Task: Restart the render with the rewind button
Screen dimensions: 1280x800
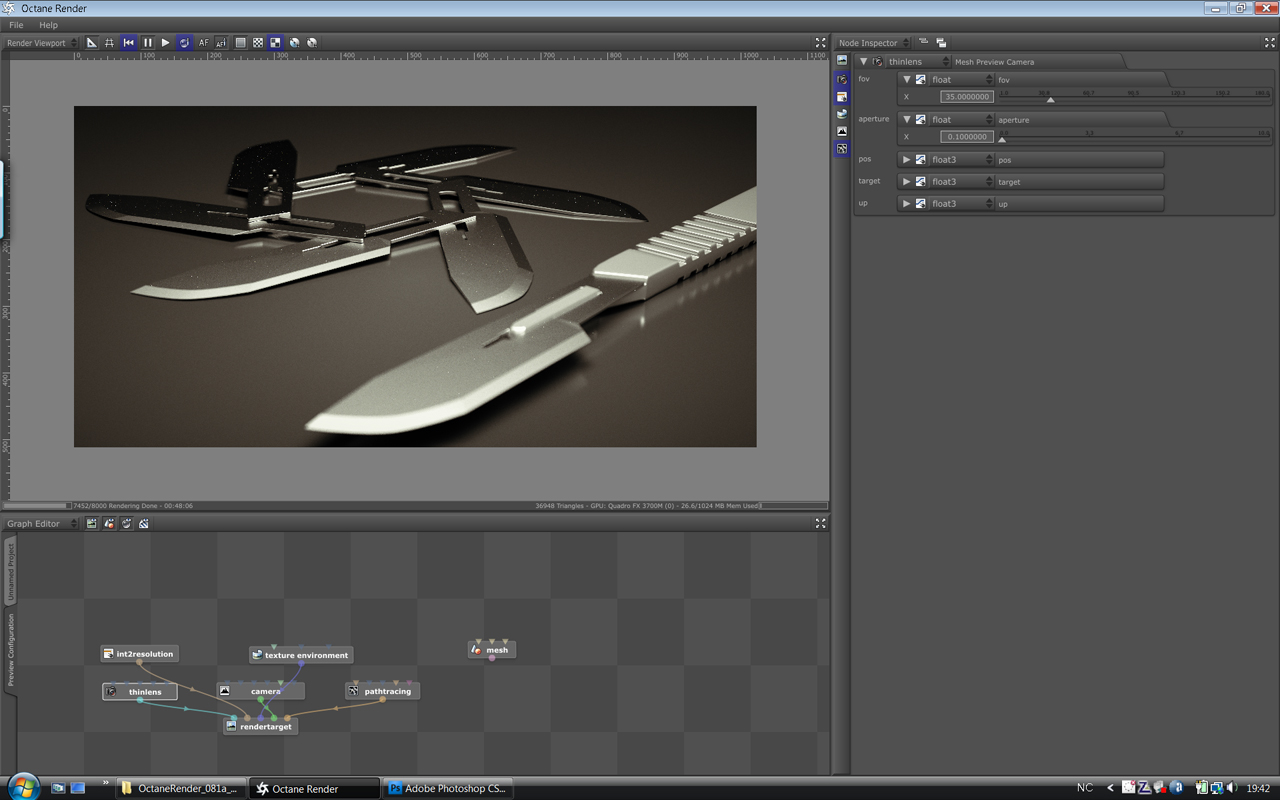Action: pos(129,43)
